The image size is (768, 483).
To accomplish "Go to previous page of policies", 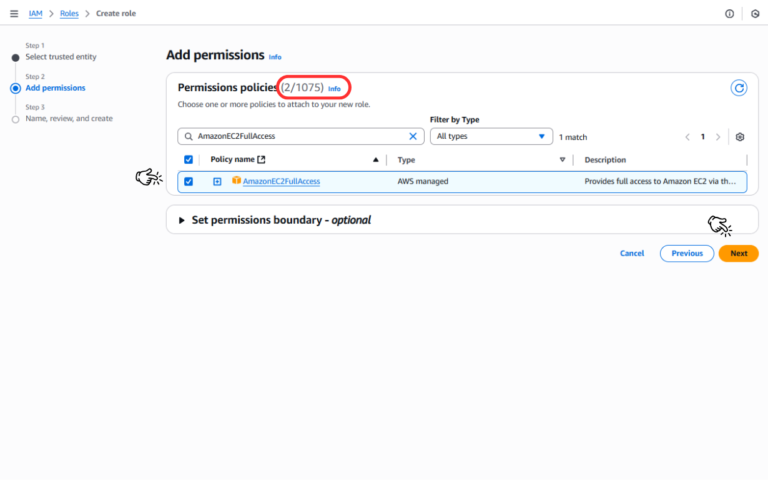I will pyautogui.click(x=687, y=137).
